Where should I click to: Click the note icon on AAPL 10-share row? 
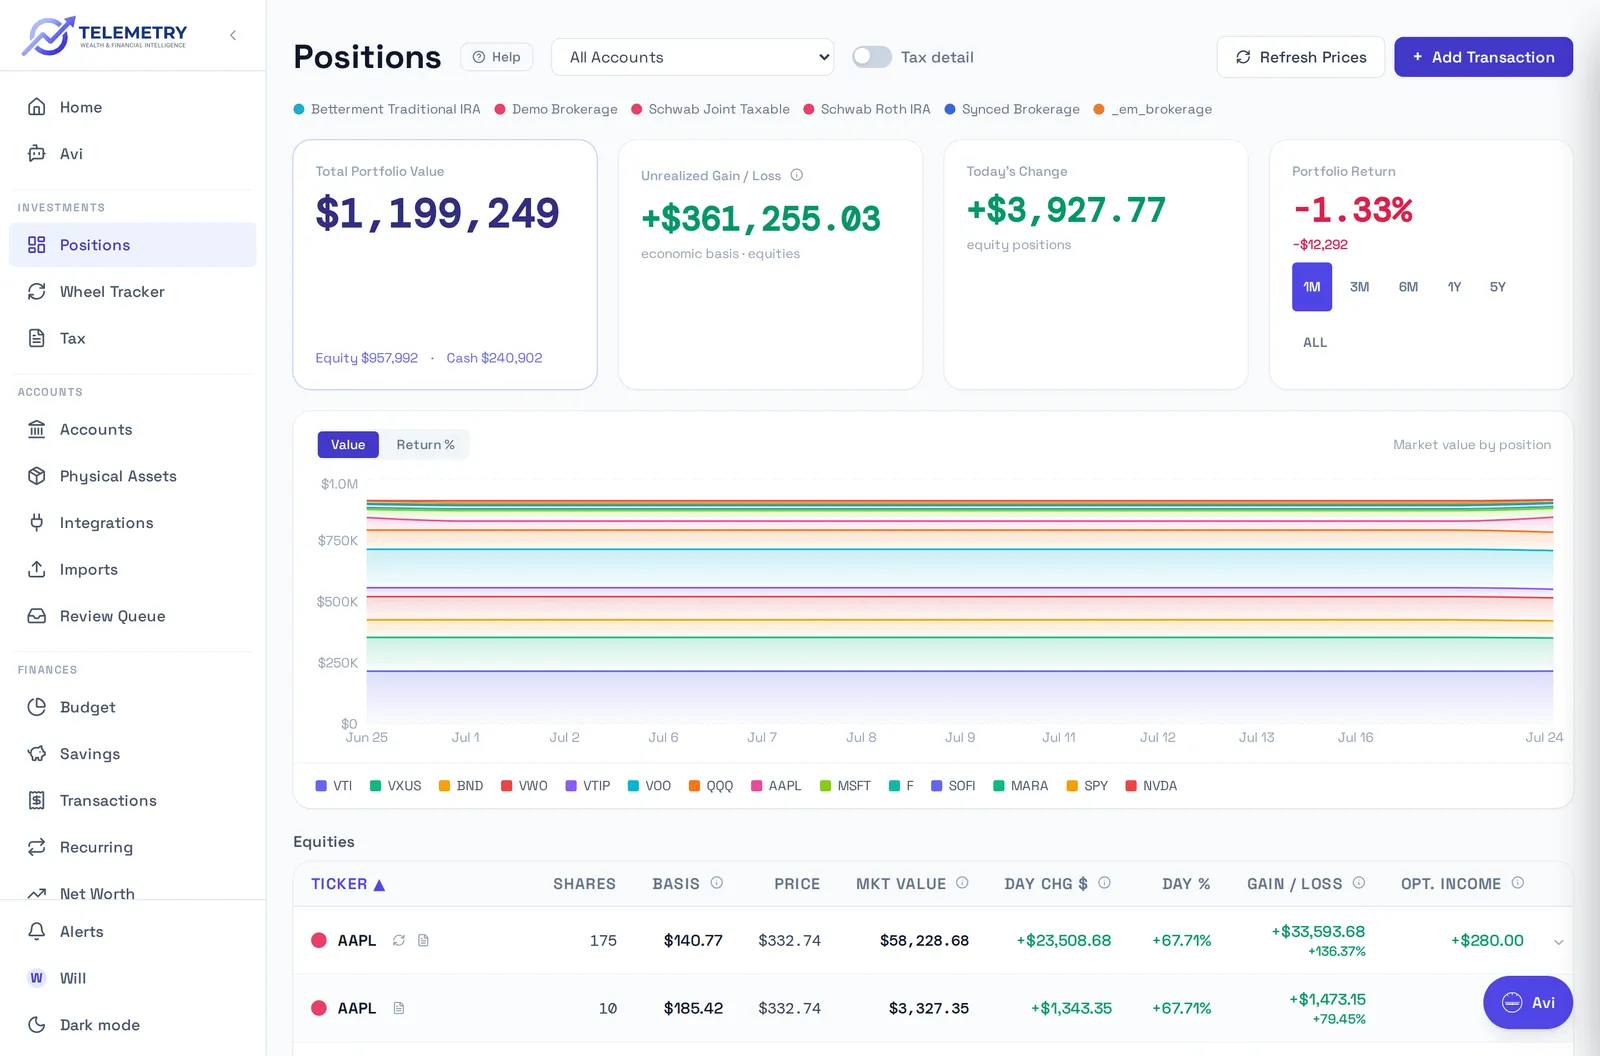point(399,1008)
